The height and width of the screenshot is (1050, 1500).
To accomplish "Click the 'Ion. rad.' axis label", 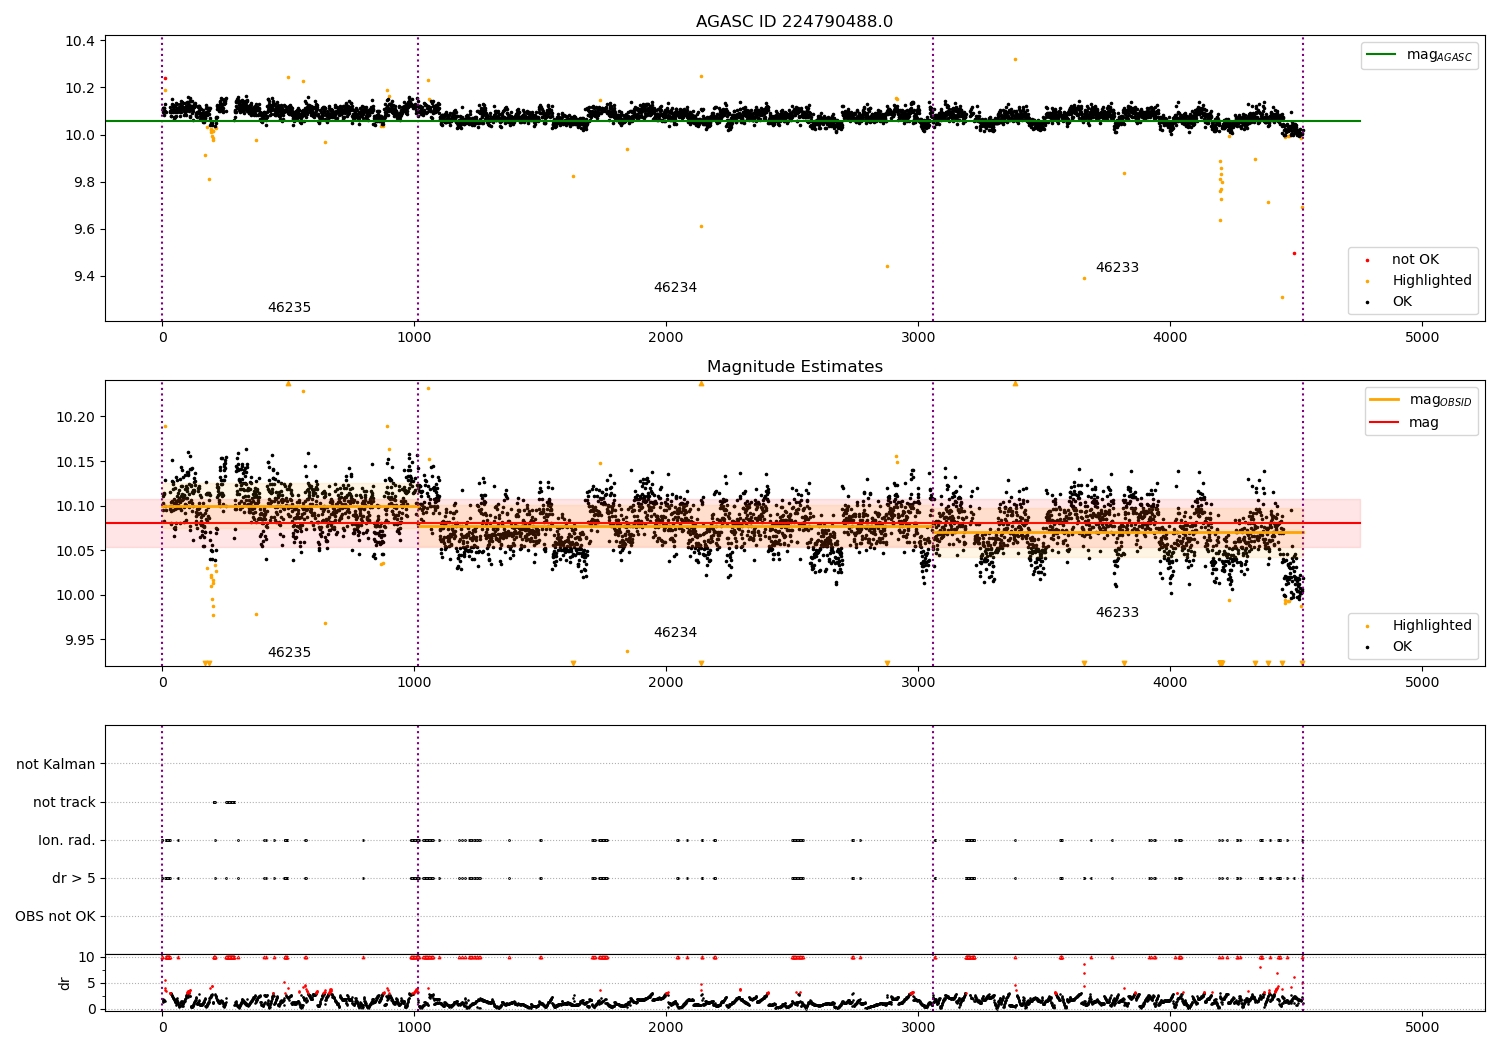I will pyautogui.click(x=67, y=841).
